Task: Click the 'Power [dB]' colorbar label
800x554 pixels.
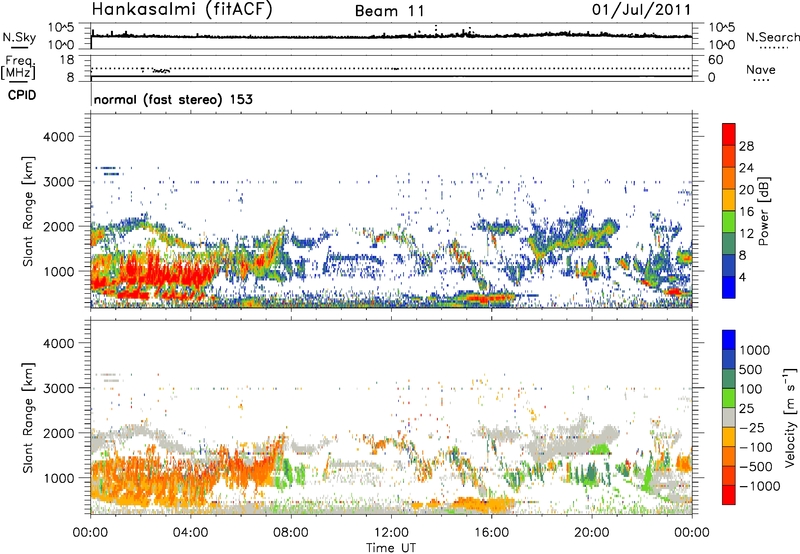Action: tap(763, 211)
